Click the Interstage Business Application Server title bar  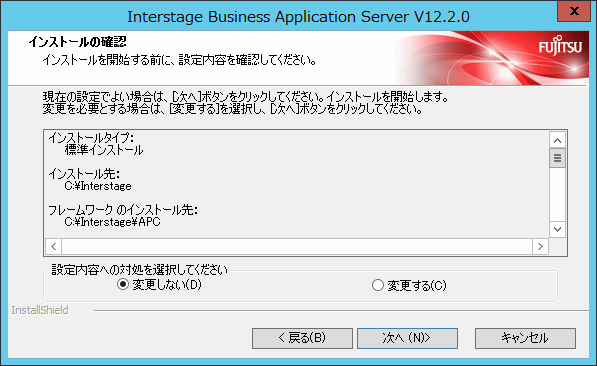click(x=298, y=16)
